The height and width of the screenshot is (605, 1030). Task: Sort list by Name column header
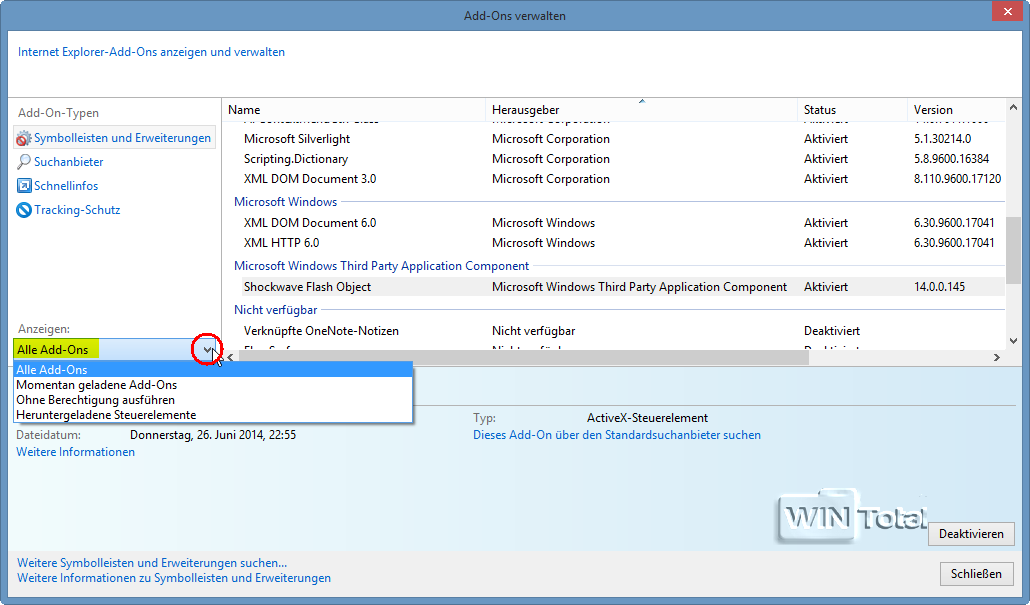354,110
